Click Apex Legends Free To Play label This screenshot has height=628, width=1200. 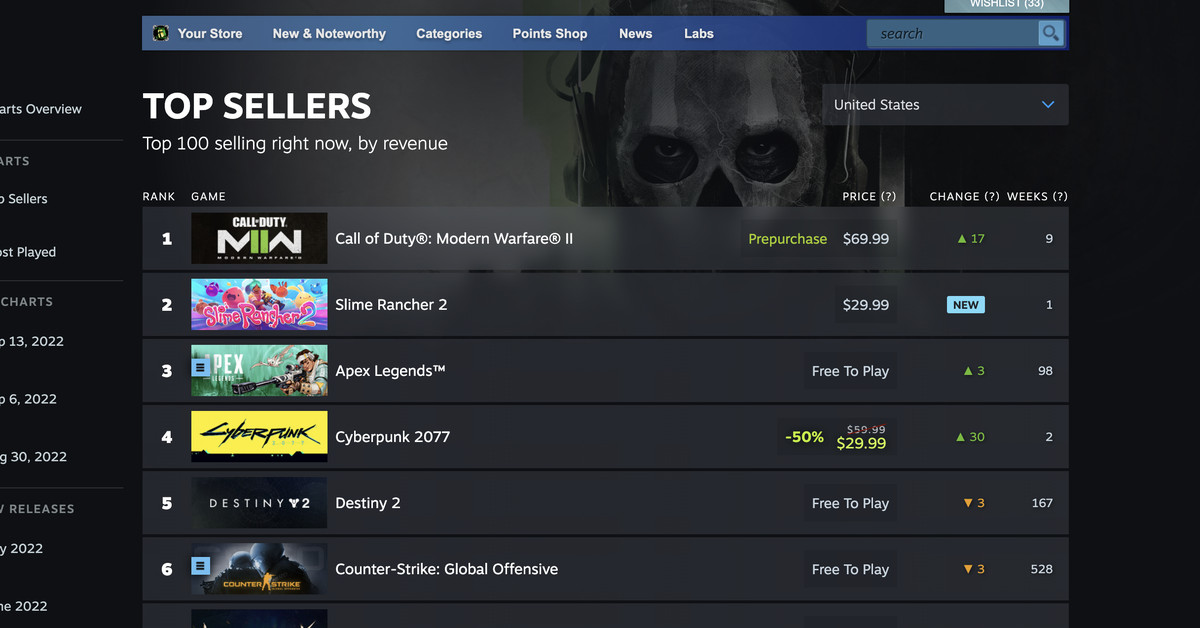[x=850, y=371]
